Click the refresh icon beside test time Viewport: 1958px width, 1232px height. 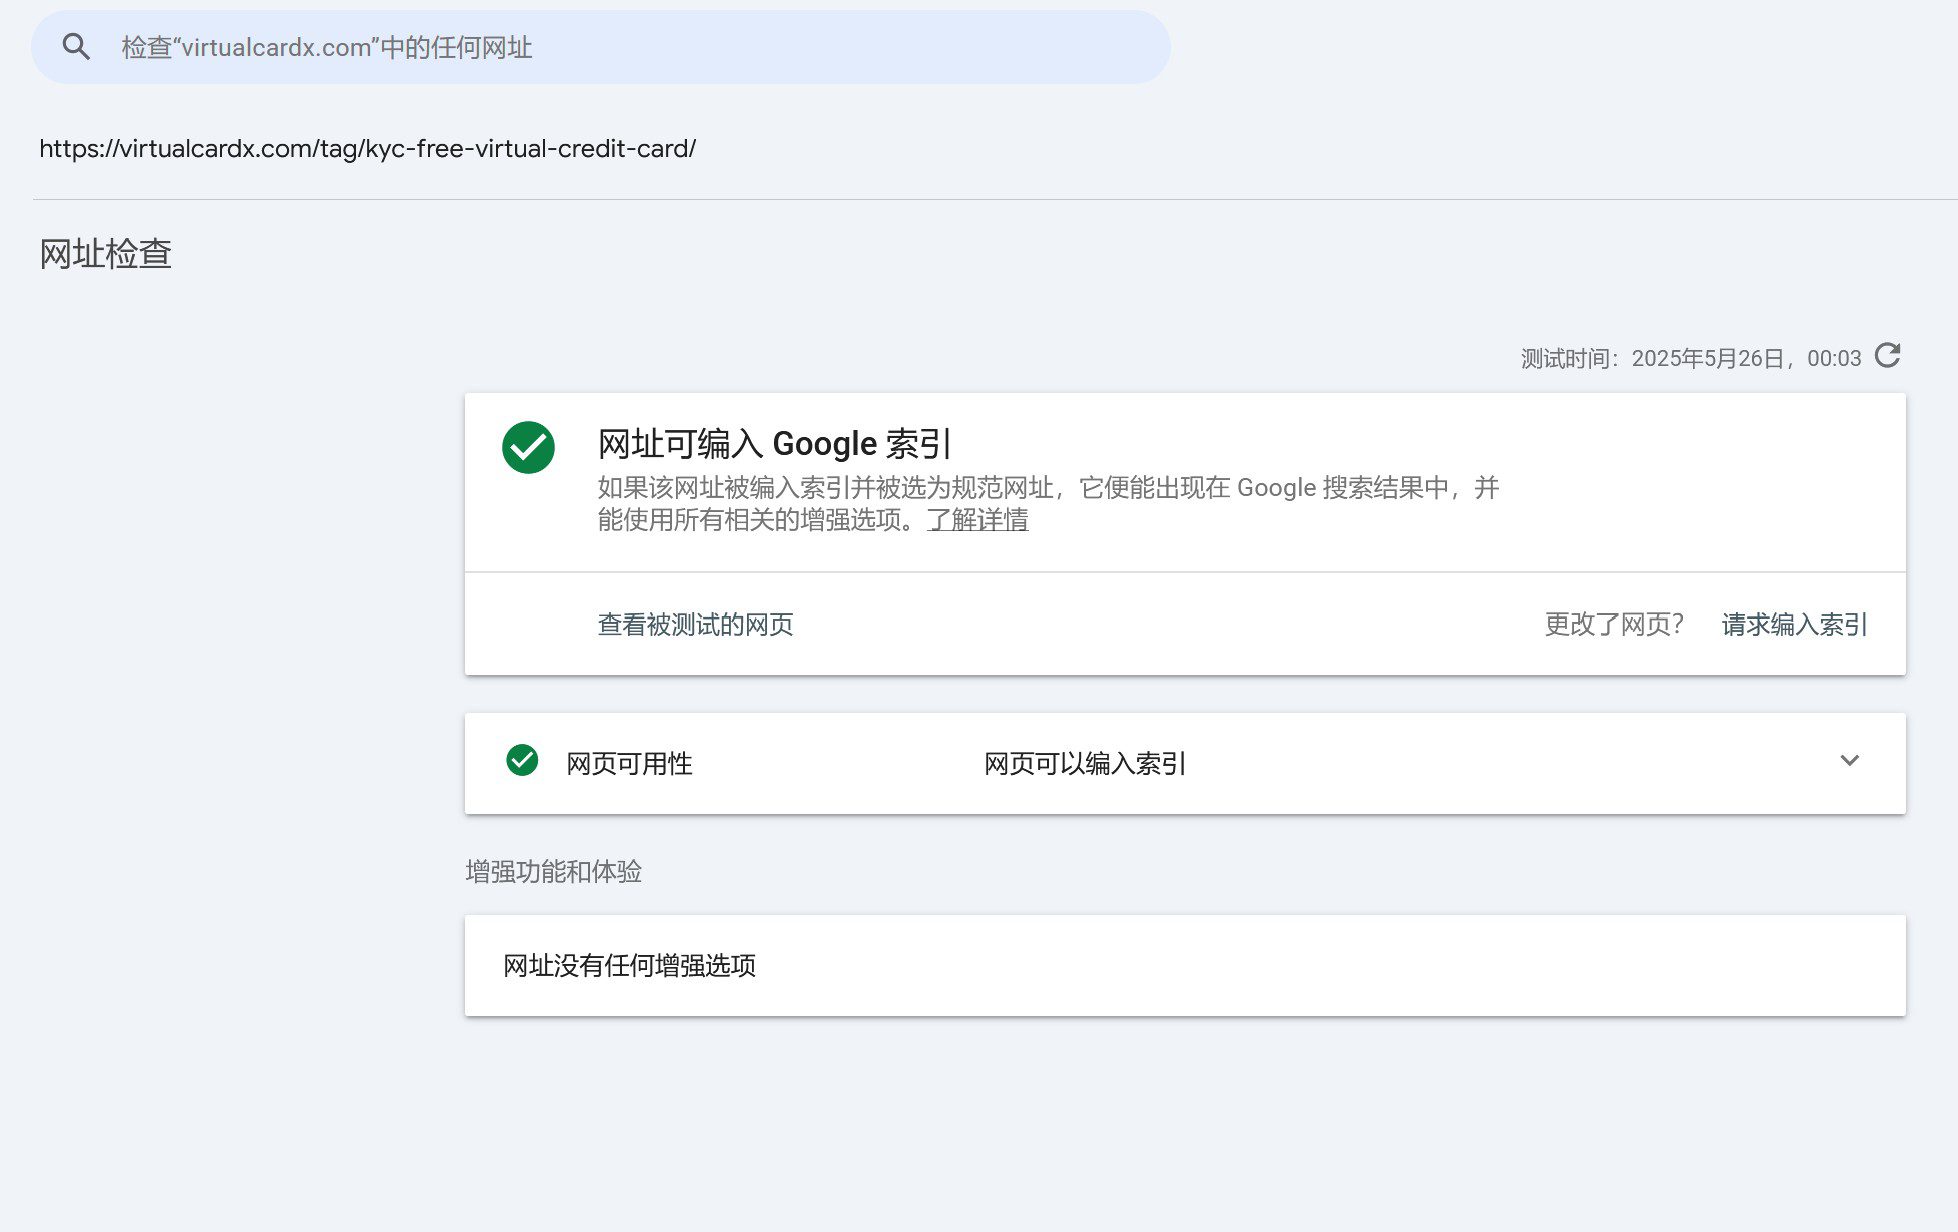(x=1887, y=356)
